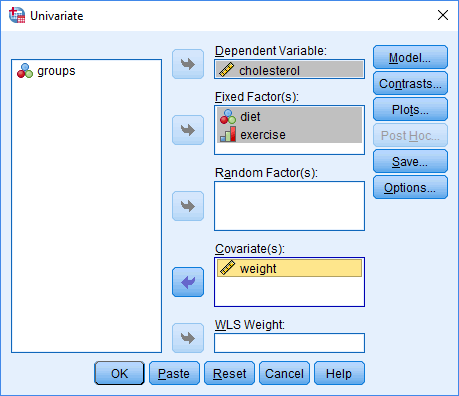Open the Options... dialog
This screenshot has width=459, height=396.
coord(410,187)
